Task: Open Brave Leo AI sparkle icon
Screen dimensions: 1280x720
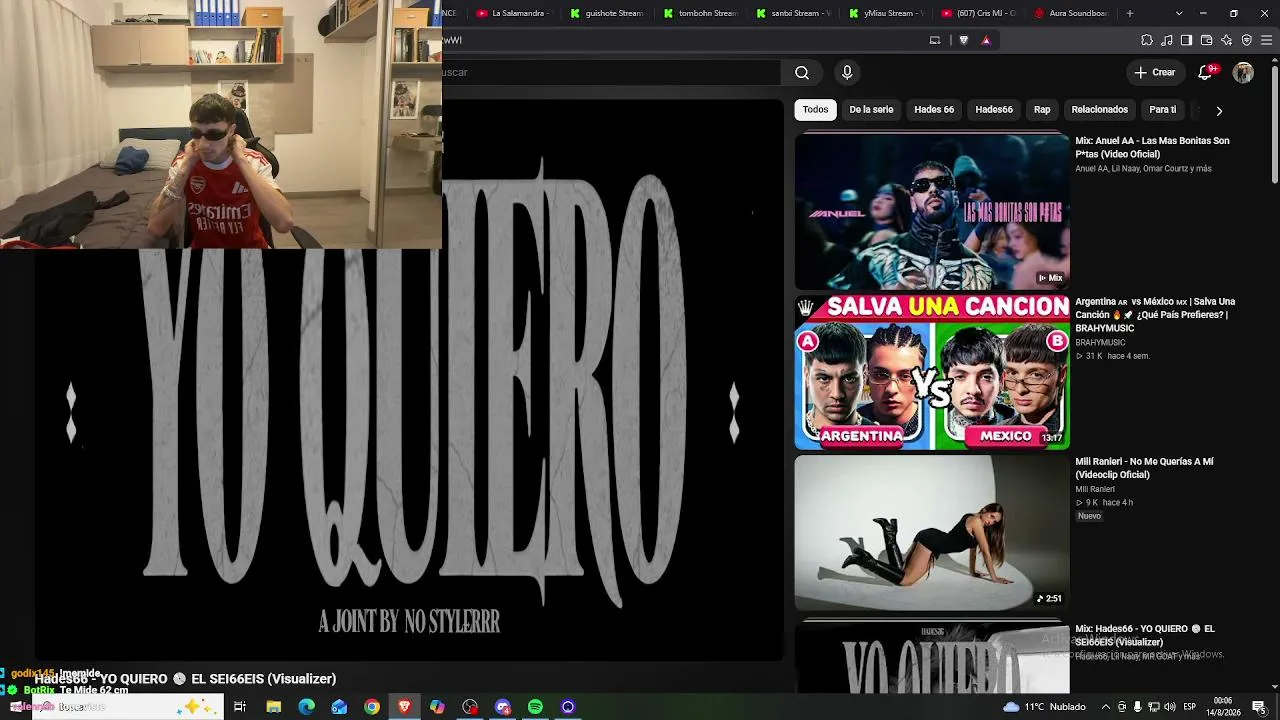Action: 1226,40
